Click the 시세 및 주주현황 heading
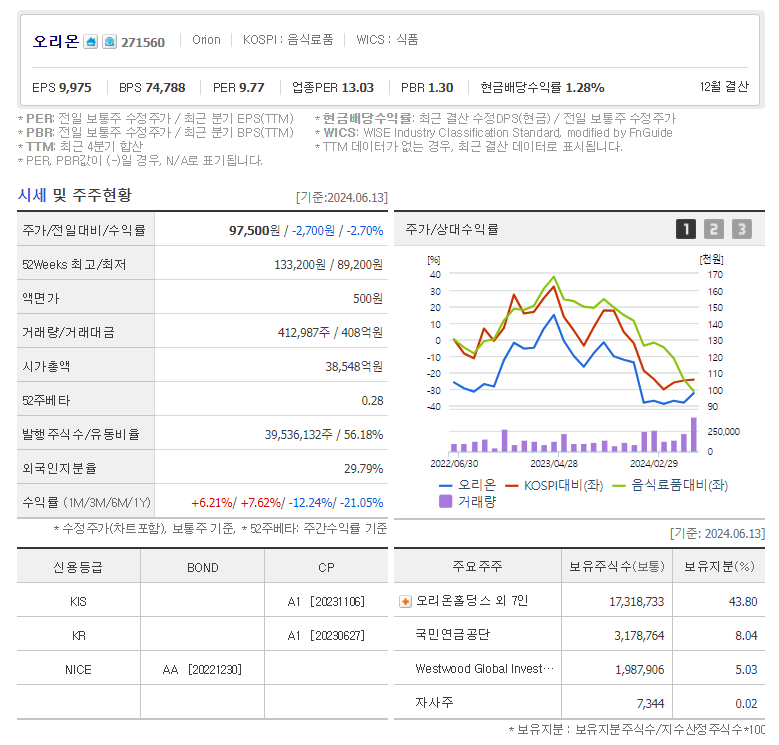This screenshot has width=779, height=745. (x=75, y=195)
